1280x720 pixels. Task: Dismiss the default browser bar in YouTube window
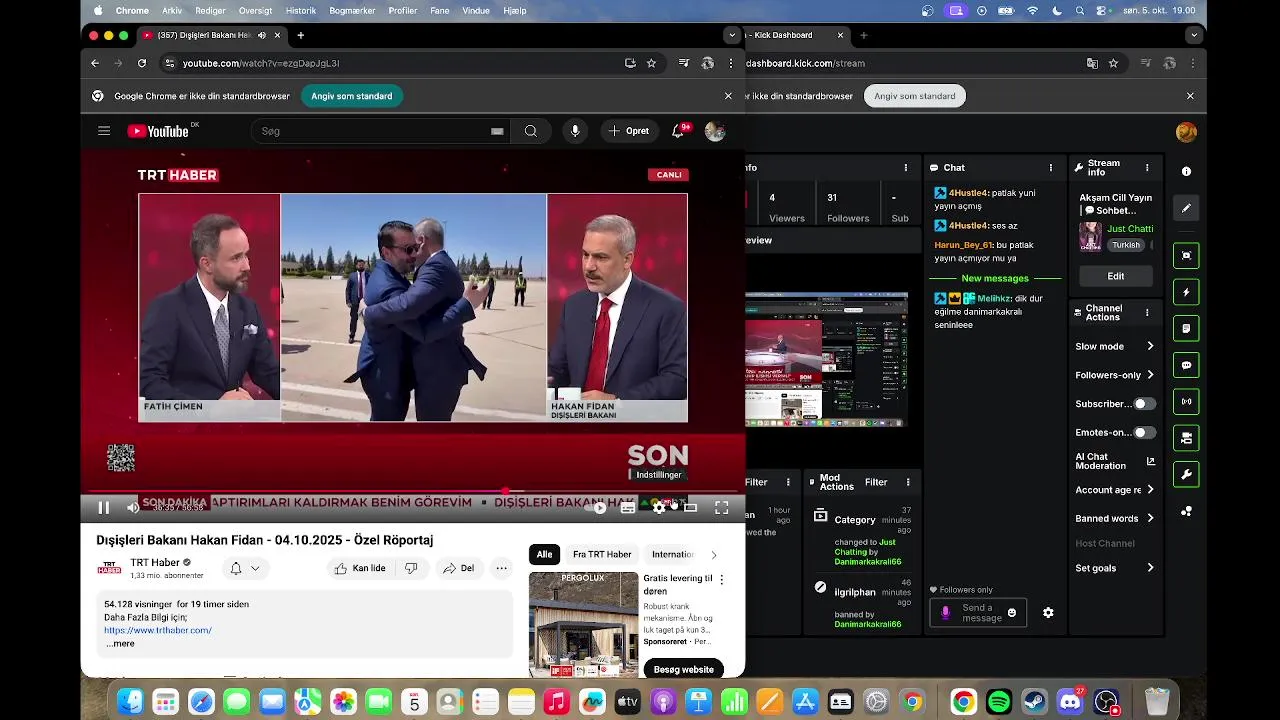point(728,96)
